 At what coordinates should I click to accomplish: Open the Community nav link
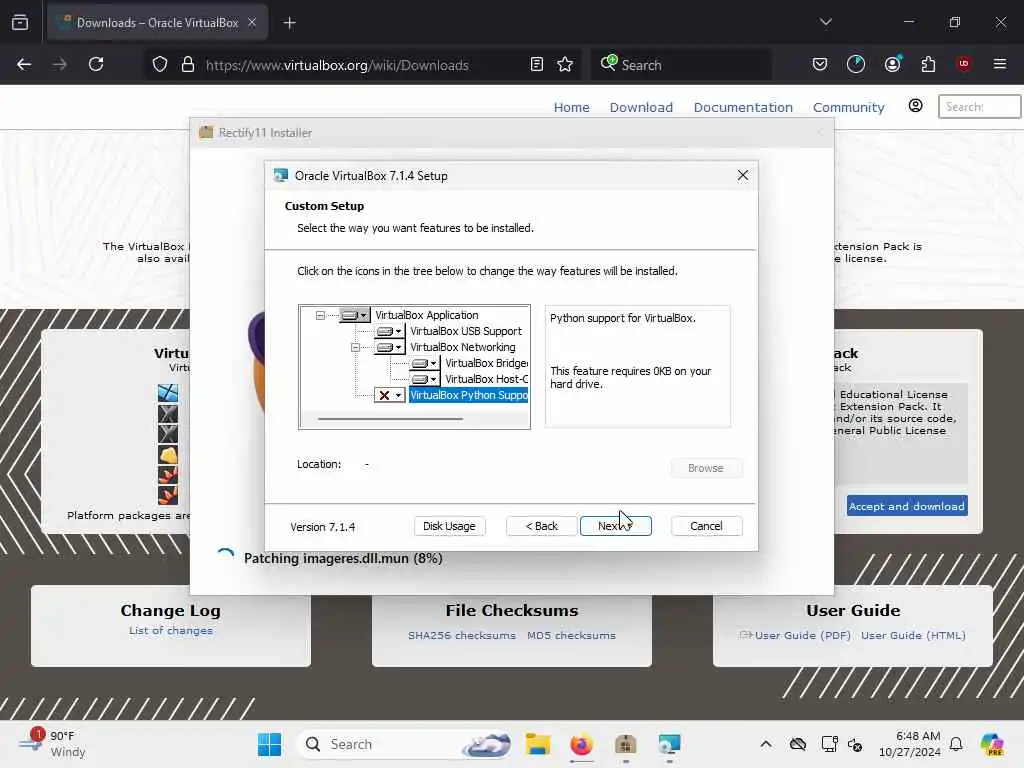pos(848,107)
